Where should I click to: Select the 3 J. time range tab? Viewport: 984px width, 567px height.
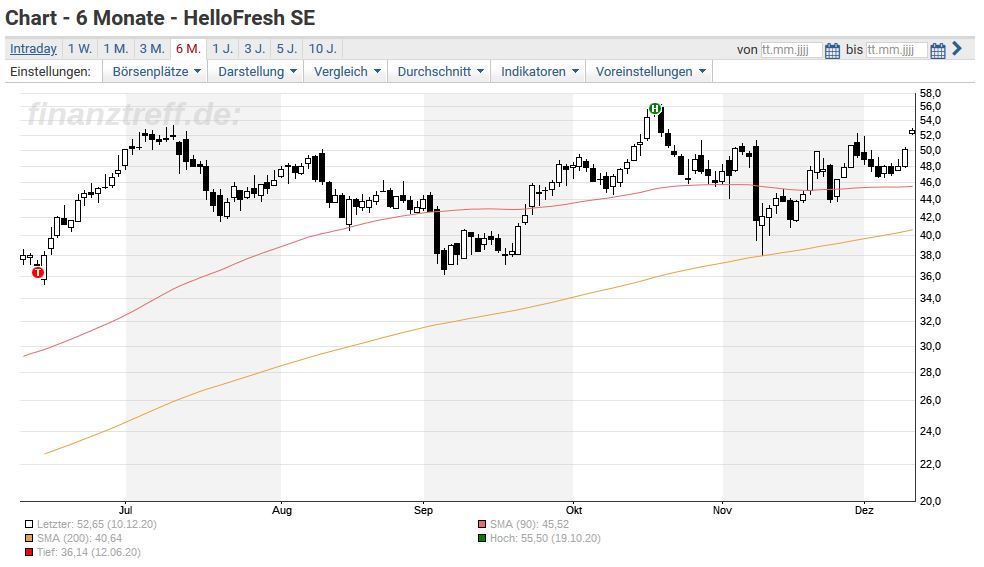click(255, 49)
